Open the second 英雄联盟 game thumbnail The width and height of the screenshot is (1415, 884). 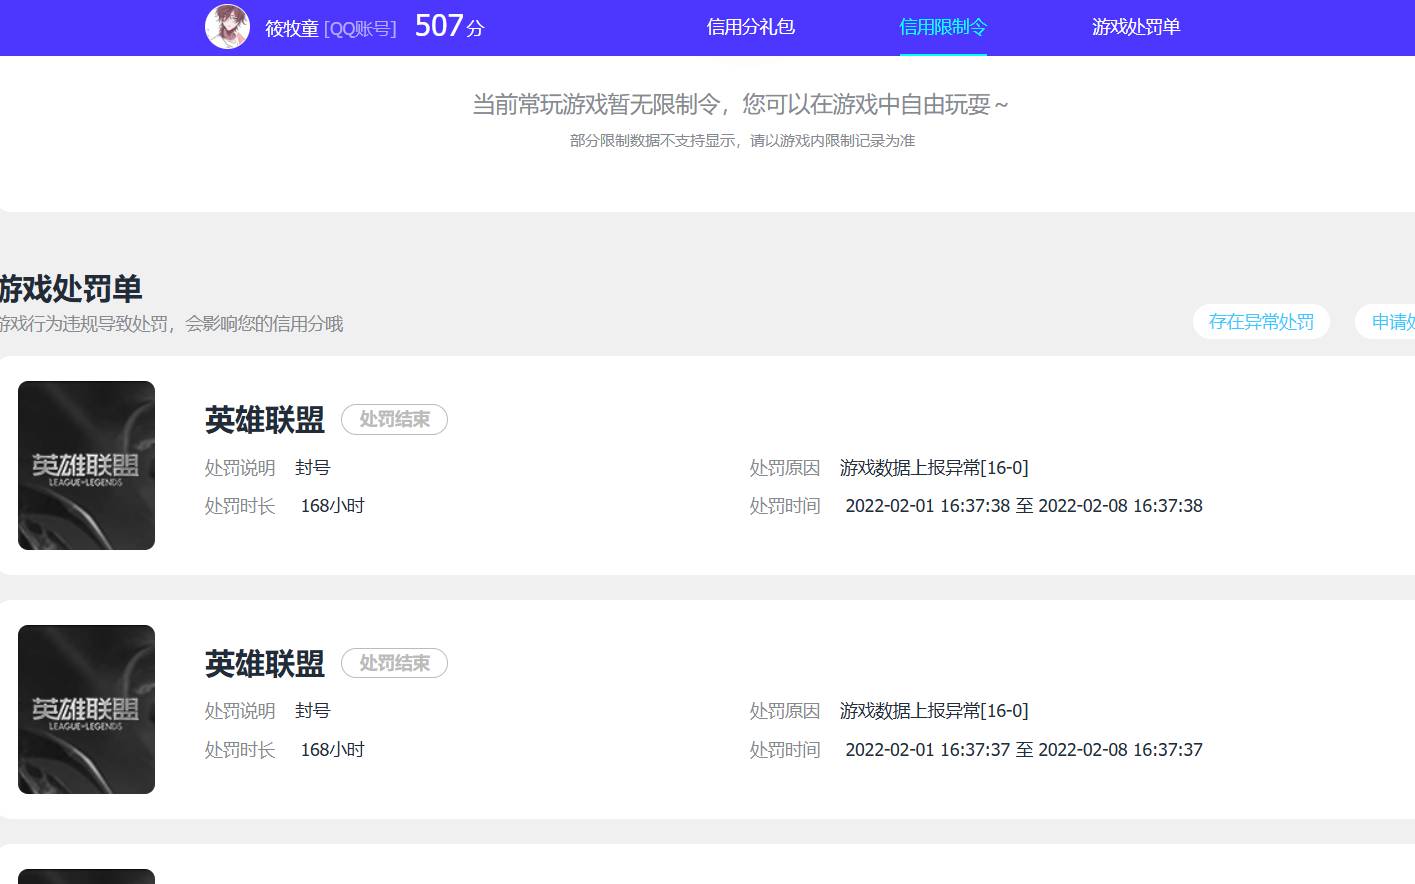tap(86, 709)
